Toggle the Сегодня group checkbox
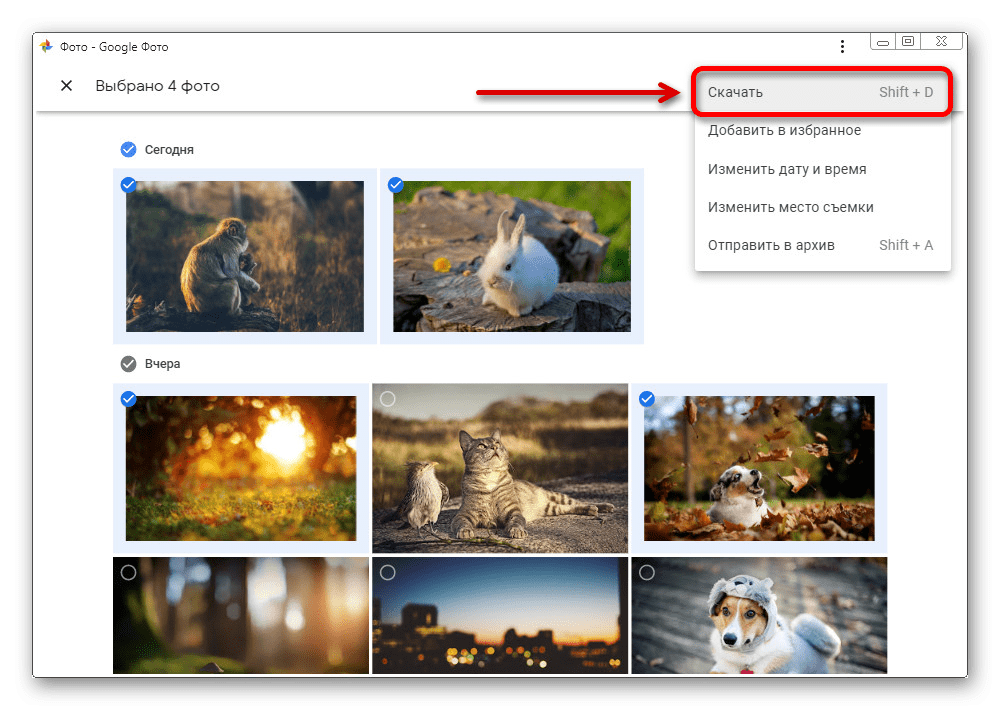 pyautogui.click(x=128, y=149)
